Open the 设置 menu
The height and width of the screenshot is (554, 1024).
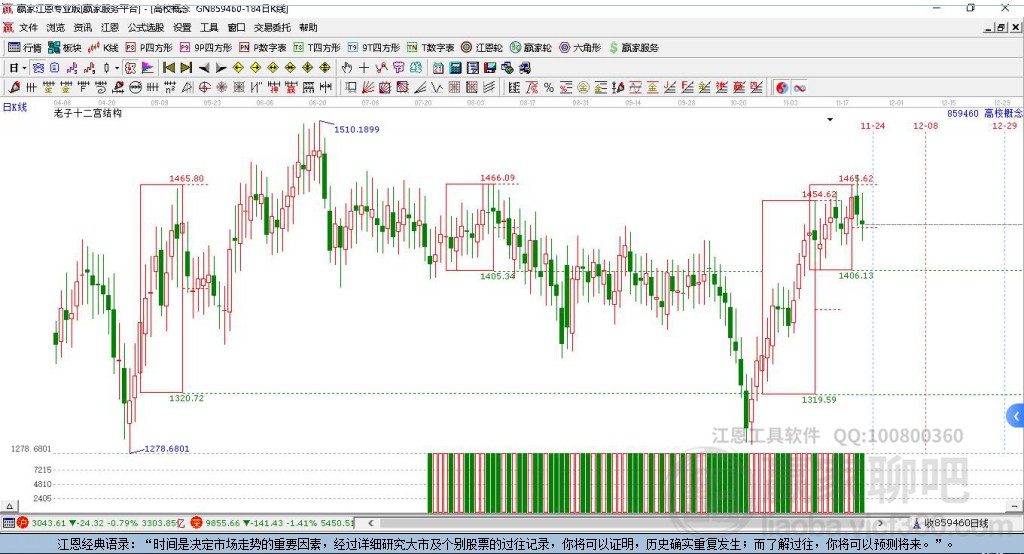point(182,27)
